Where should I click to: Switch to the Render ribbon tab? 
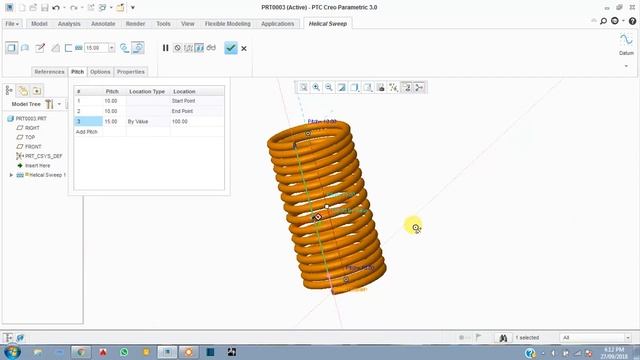(135, 24)
